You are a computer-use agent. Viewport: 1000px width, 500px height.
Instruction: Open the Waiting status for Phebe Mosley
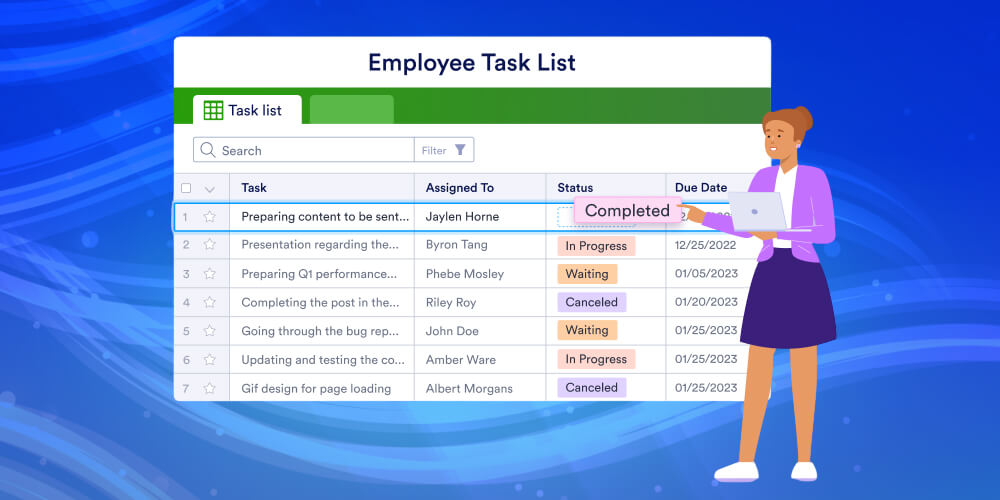coord(586,274)
